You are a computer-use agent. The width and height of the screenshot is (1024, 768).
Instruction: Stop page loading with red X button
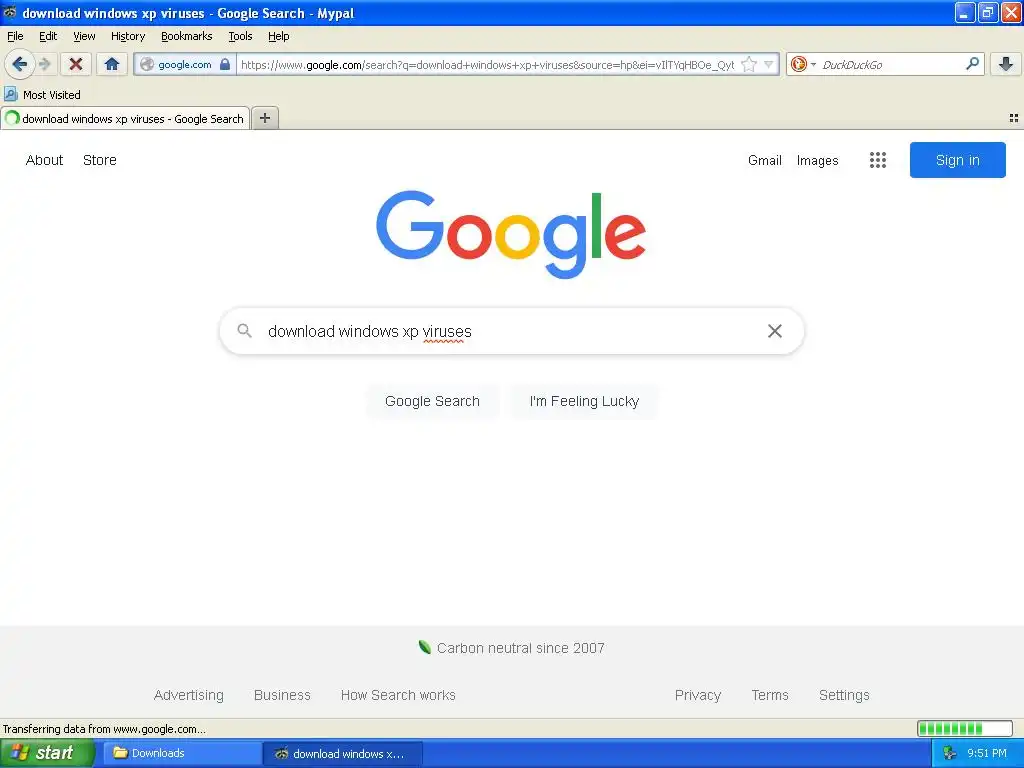coord(76,64)
